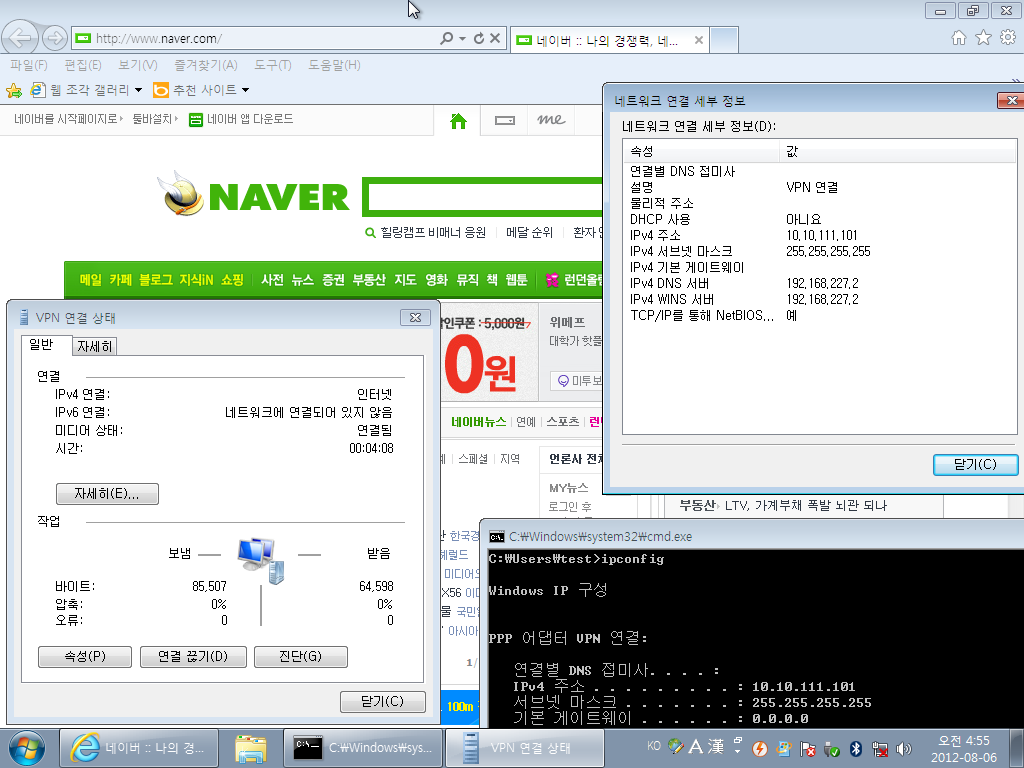This screenshot has height=768, width=1024.
Task: Close VPN status with 닫기(C) button
Action: [x=383, y=701]
